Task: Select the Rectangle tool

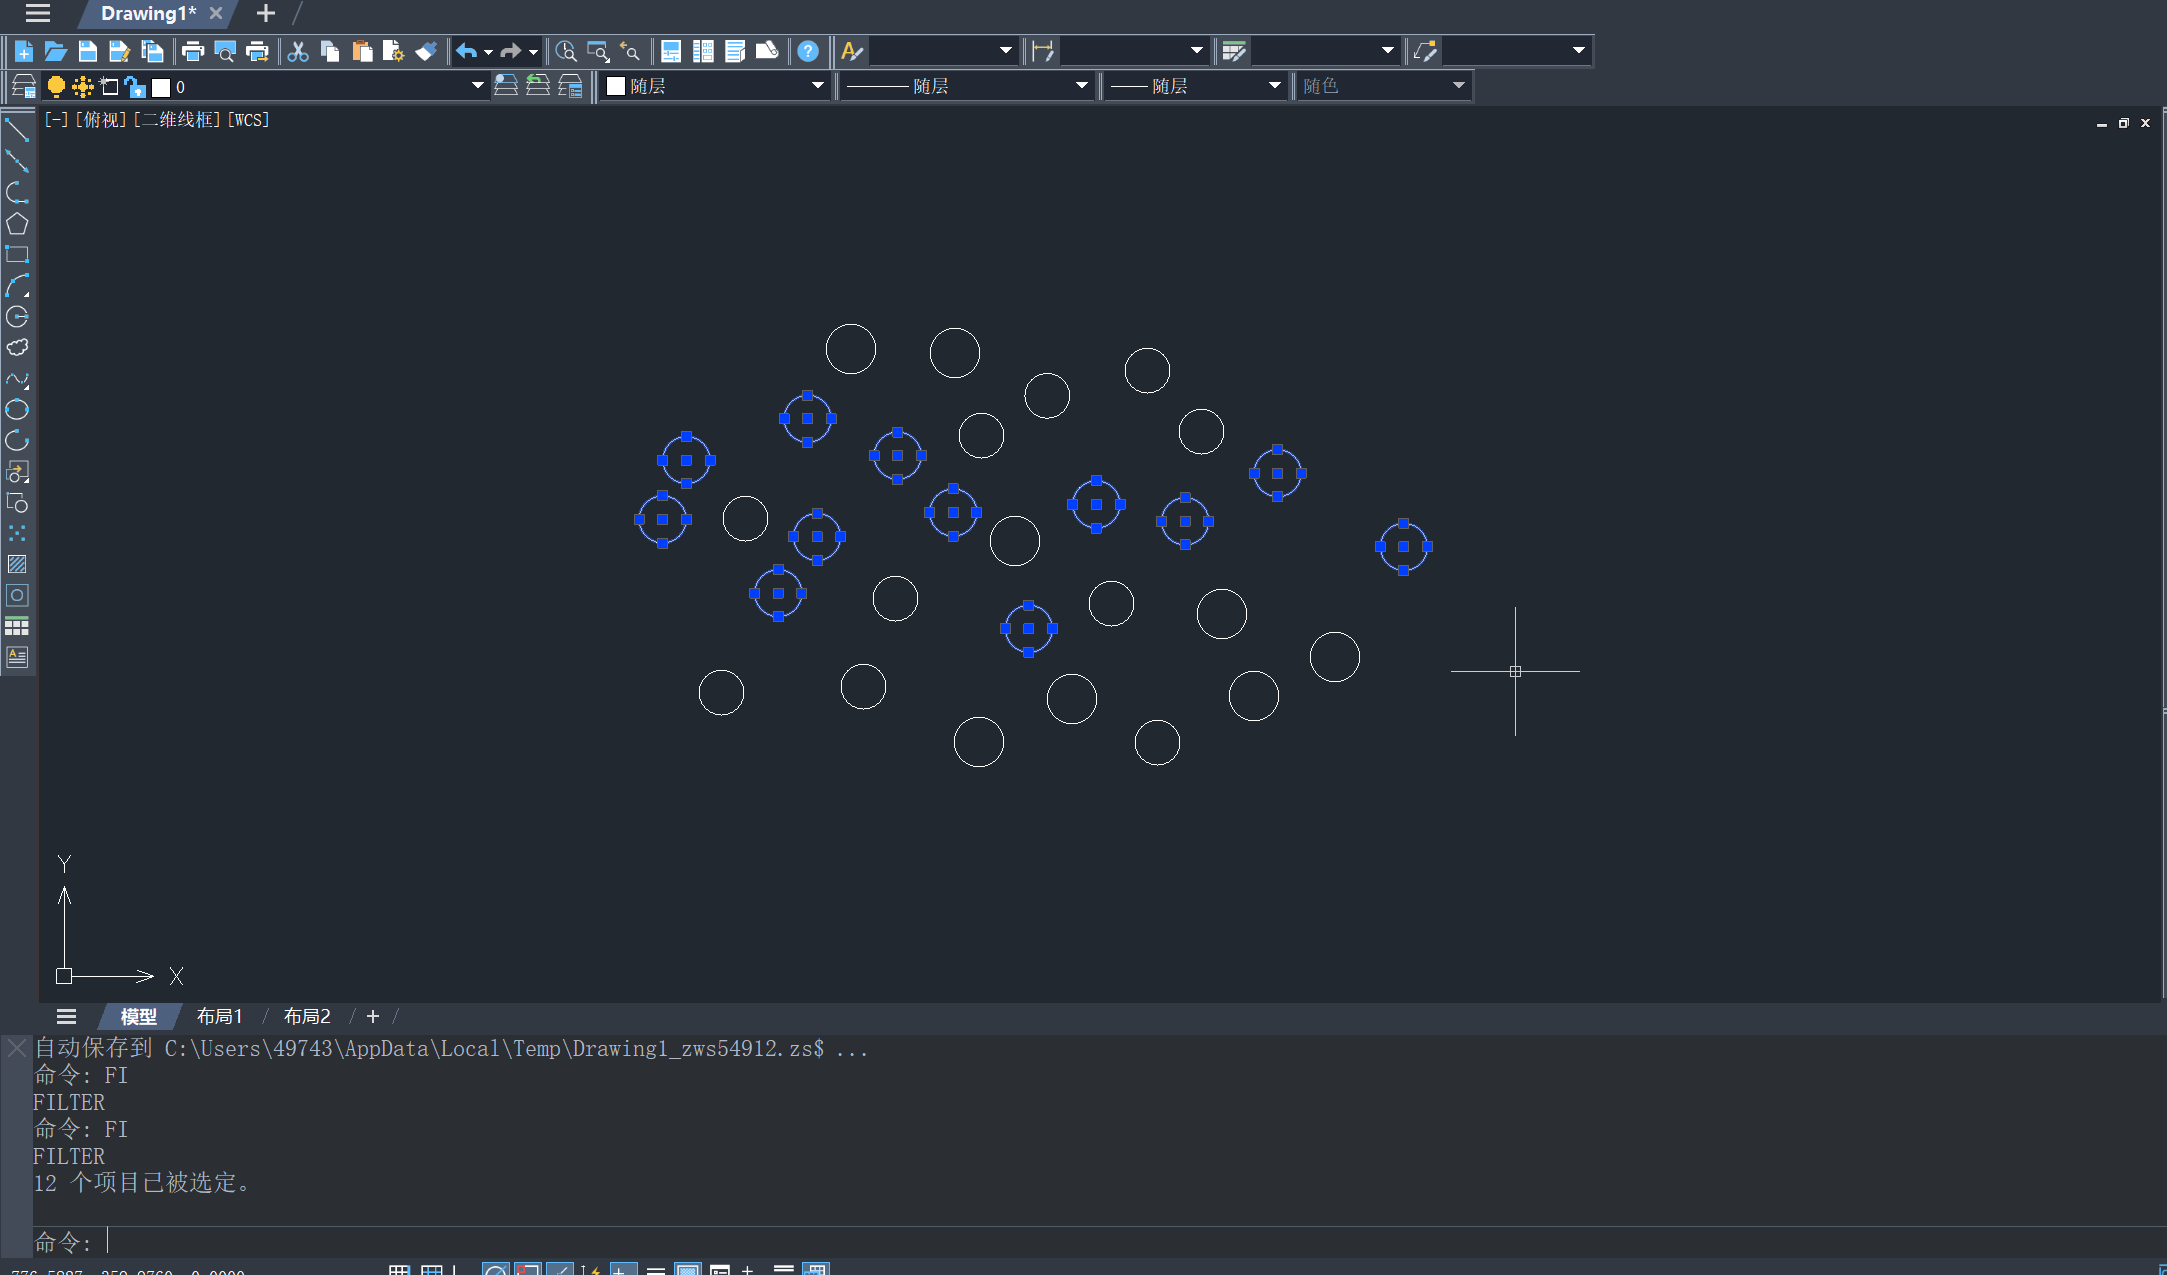Action: pos(17,254)
